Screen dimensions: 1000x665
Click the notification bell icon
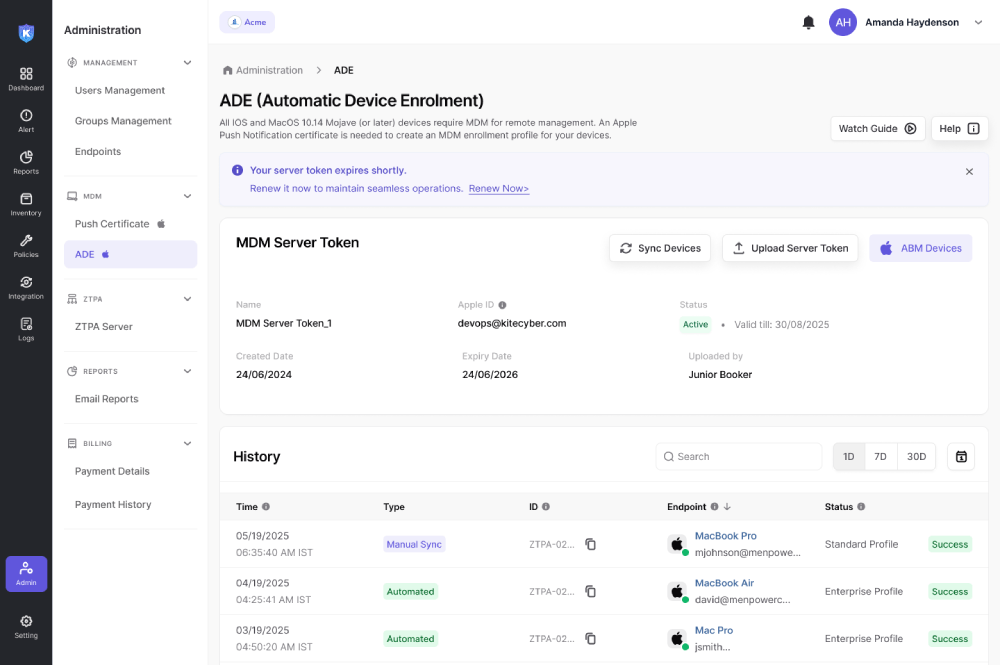[x=808, y=22]
